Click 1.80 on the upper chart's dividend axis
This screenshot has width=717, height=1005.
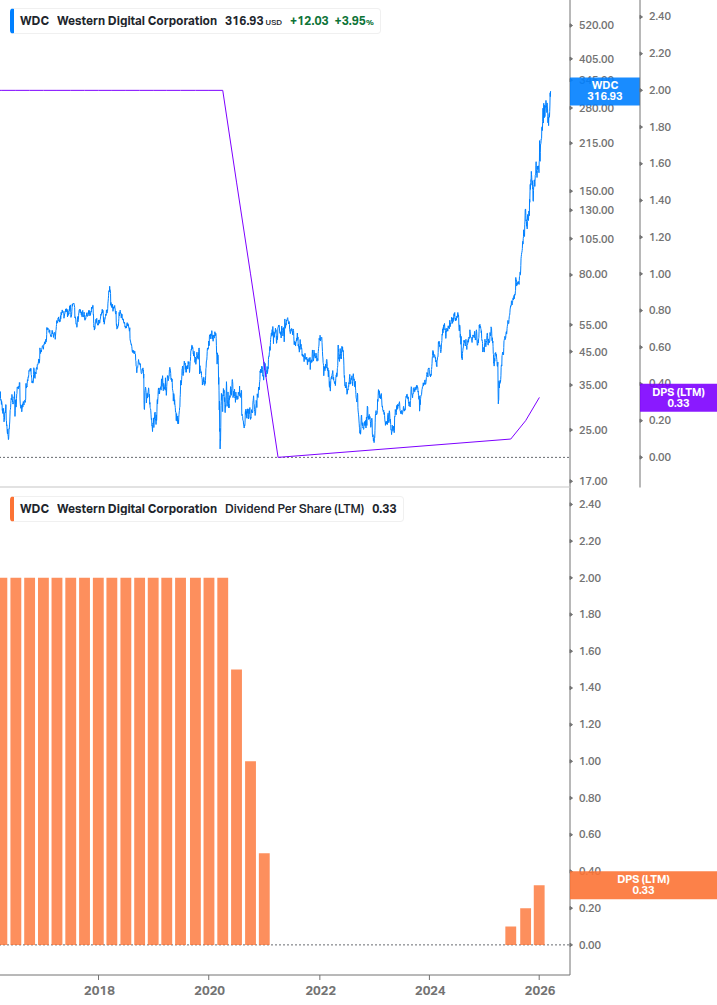660,127
